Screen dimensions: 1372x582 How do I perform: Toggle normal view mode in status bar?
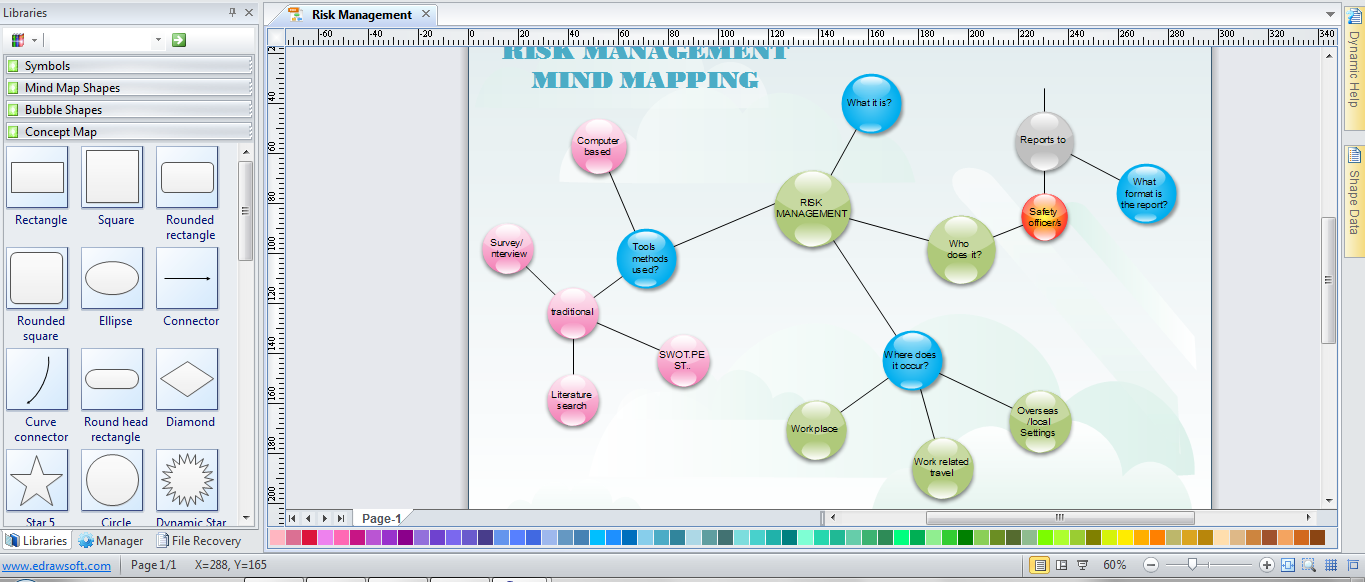pos(1040,564)
